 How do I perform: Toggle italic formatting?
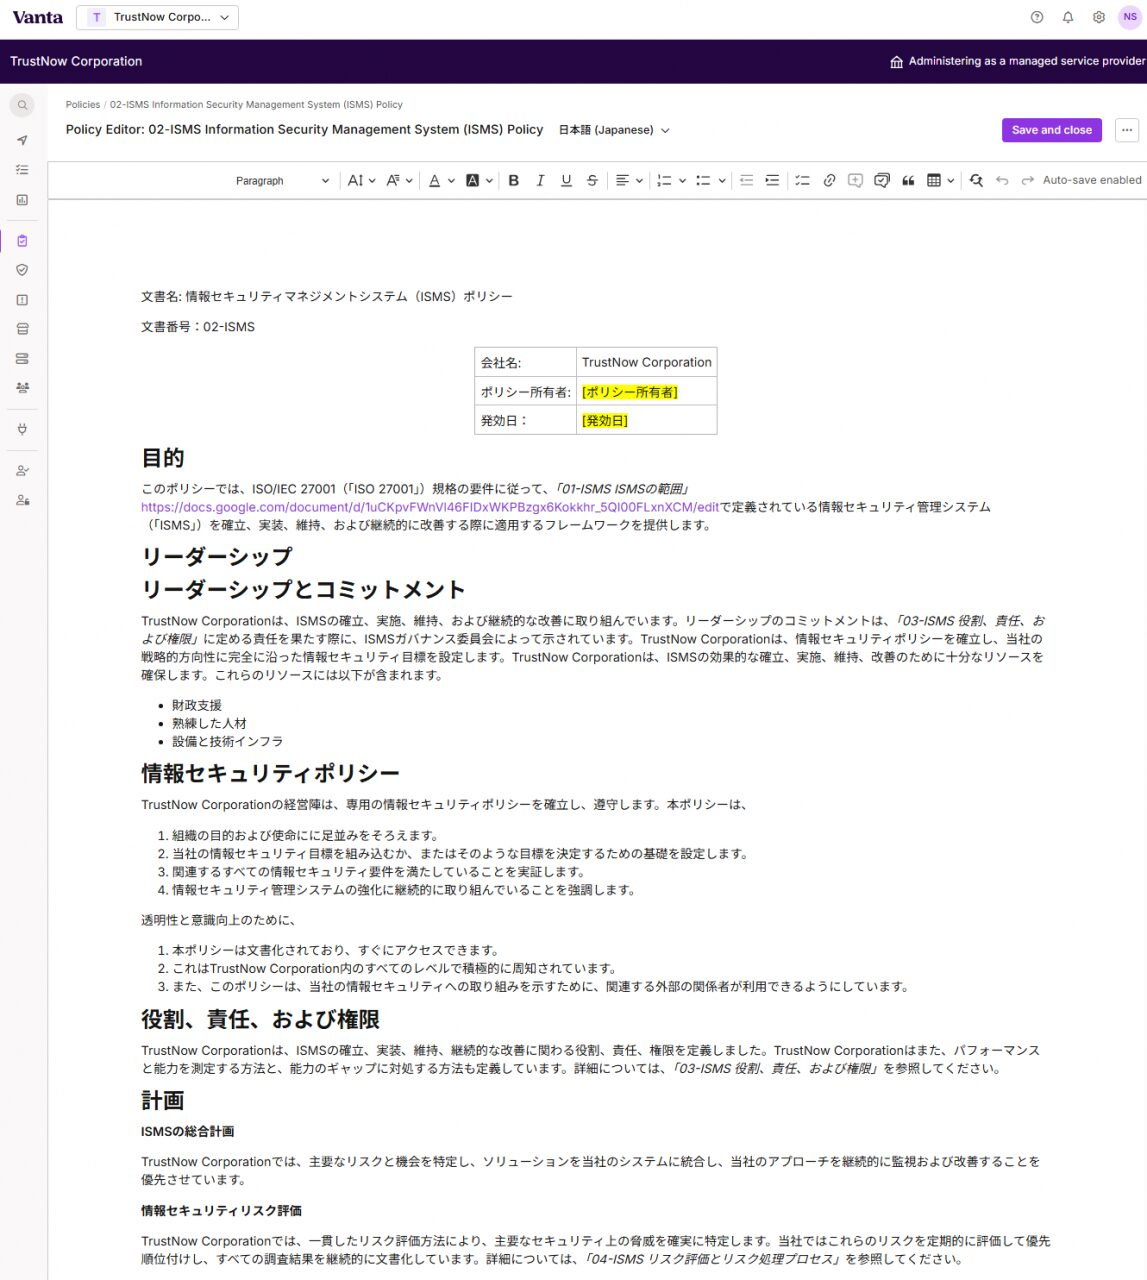[x=540, y=181]
